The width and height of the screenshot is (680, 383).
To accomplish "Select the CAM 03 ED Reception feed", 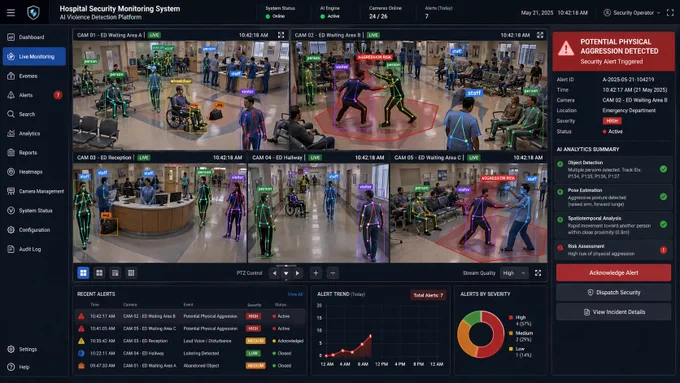I will click(160, 213).
